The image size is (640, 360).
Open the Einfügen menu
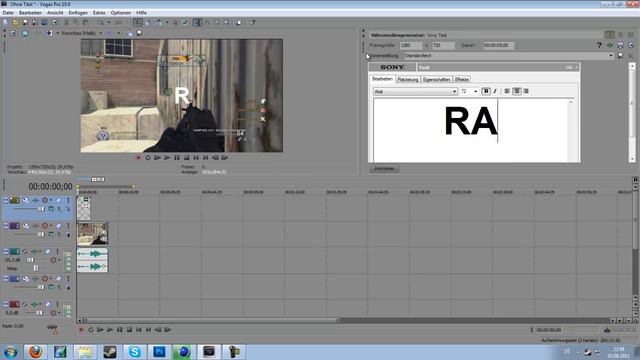78,13
